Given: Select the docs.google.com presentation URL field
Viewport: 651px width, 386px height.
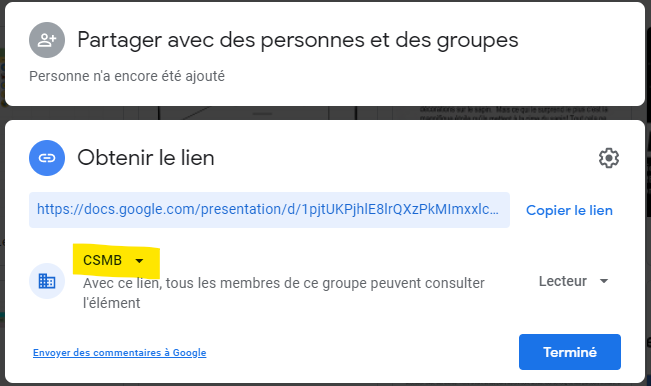Looking at the screenshot, I should pyautogui.click(x=269, y=210).
